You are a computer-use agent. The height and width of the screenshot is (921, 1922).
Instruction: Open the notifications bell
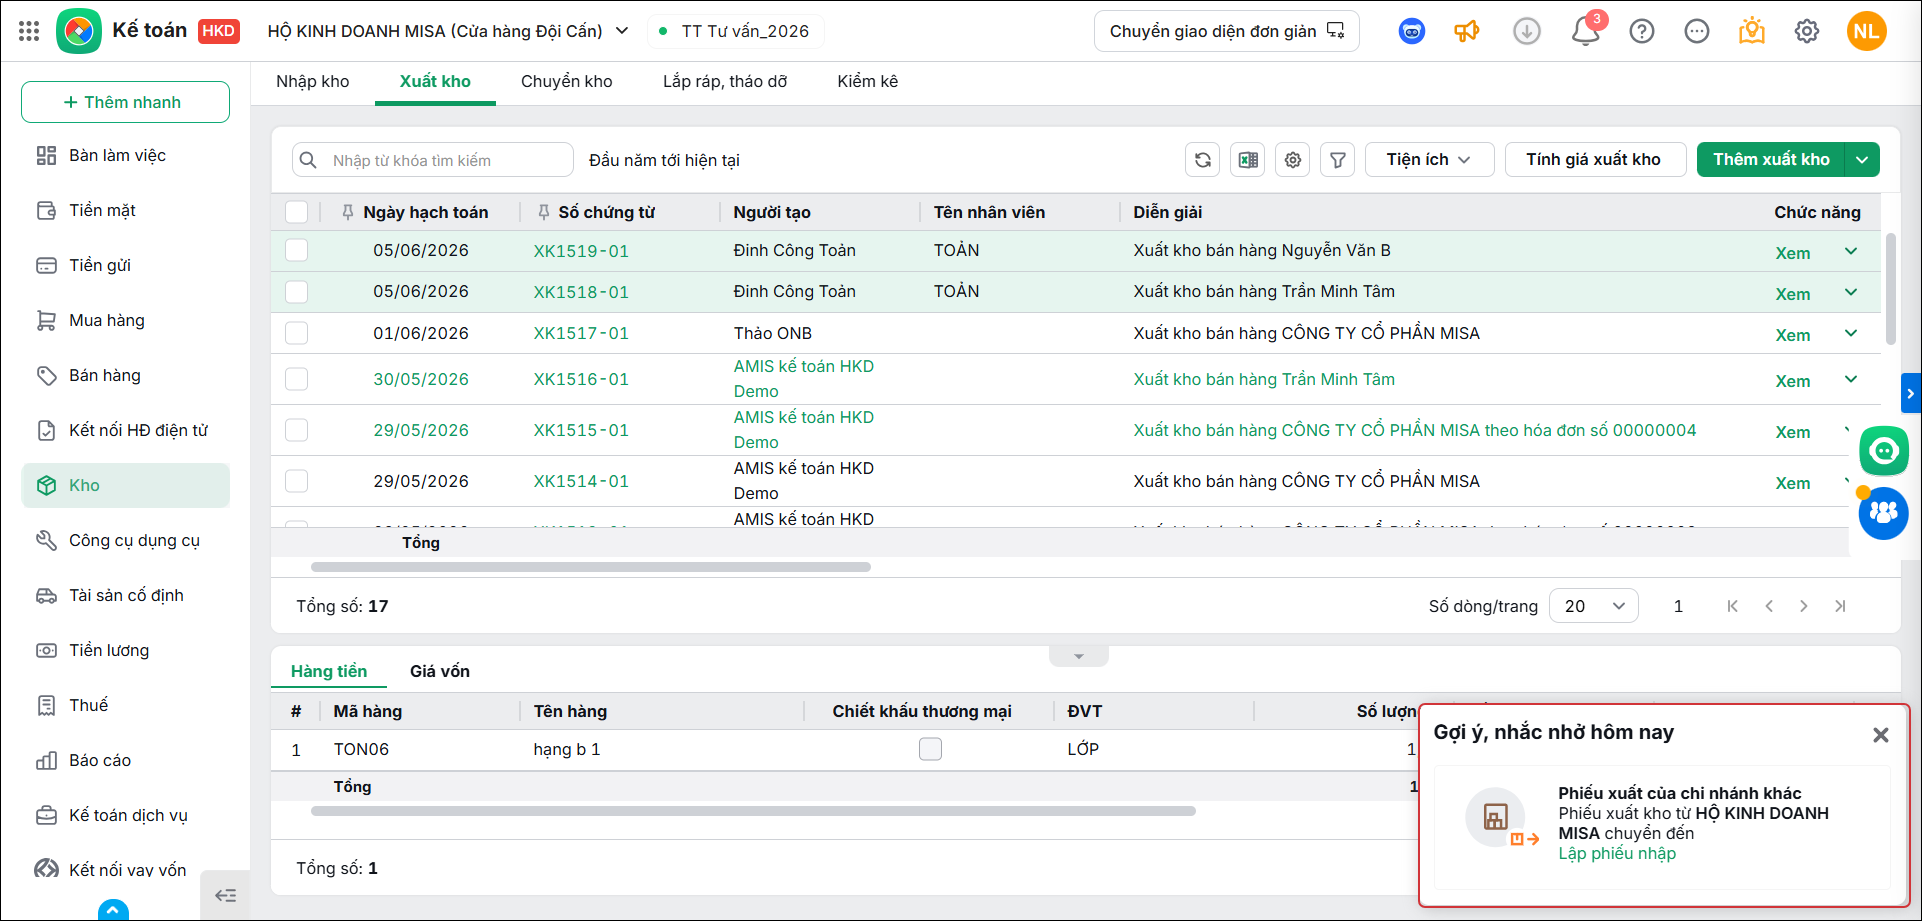1585,32
